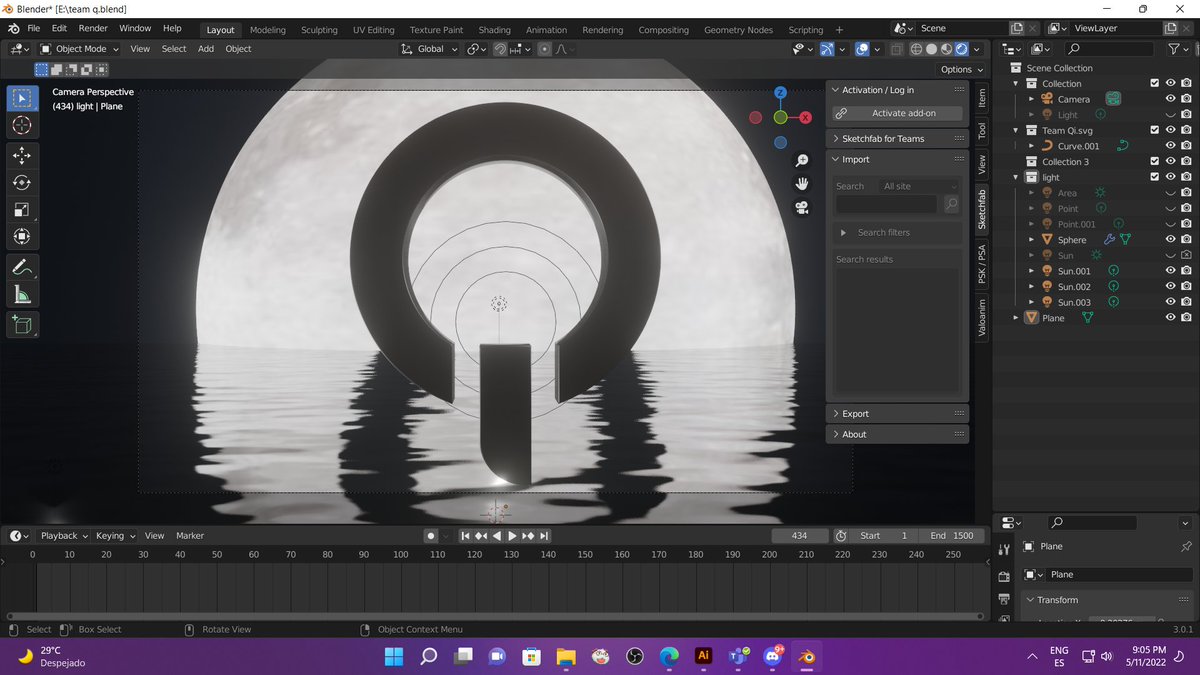Select the Scale tool
This screenshot has width=1200, height=675.
(23, 209)
